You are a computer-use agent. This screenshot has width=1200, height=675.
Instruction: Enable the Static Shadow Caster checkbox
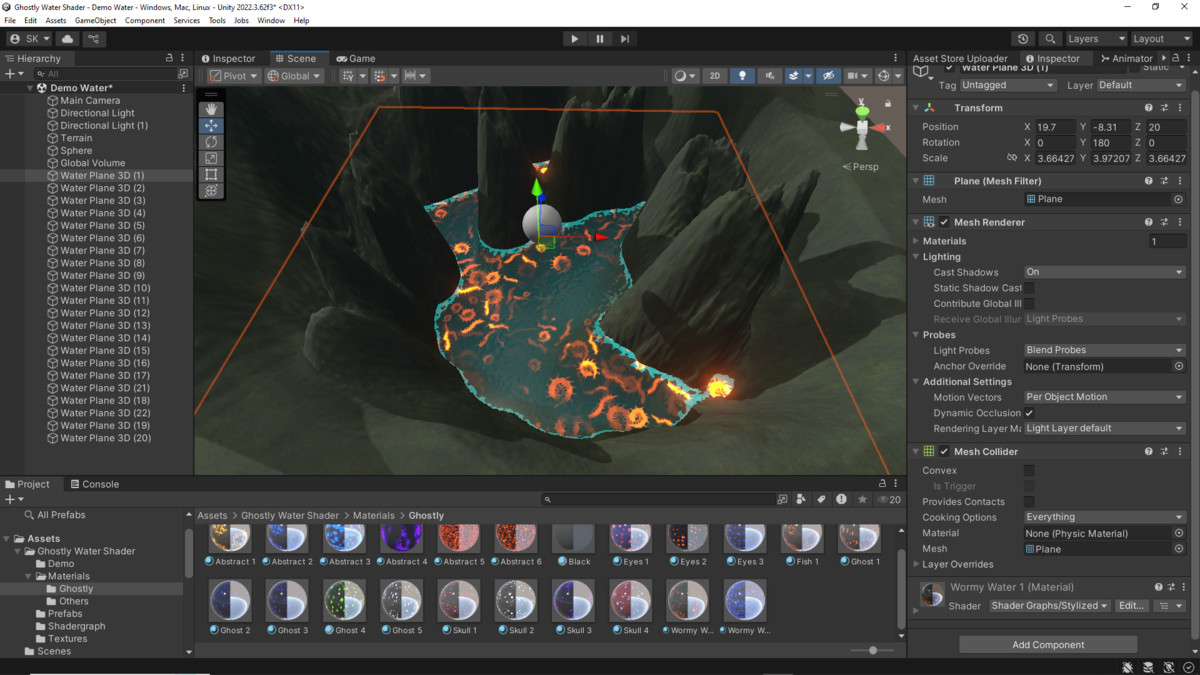pyautogui.click(x=1029, y=288)
